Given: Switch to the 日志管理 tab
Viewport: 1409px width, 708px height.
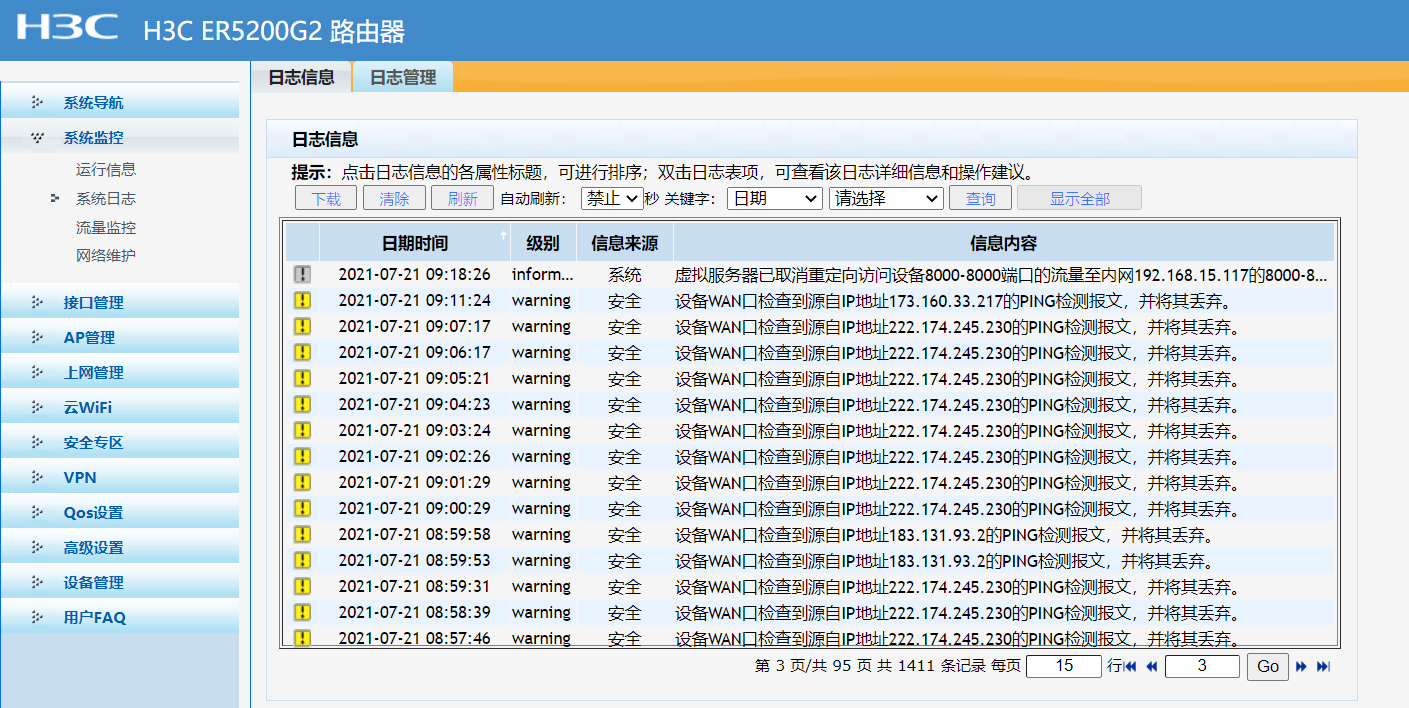Looking at the screenshot, I should [403, 77].
